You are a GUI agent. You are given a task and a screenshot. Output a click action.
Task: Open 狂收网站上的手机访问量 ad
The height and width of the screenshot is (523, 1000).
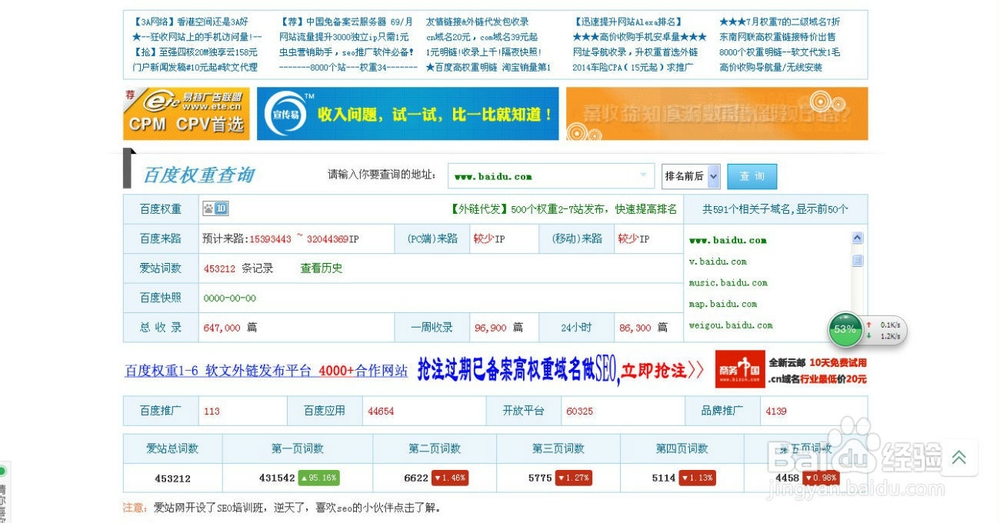point(196,37)
